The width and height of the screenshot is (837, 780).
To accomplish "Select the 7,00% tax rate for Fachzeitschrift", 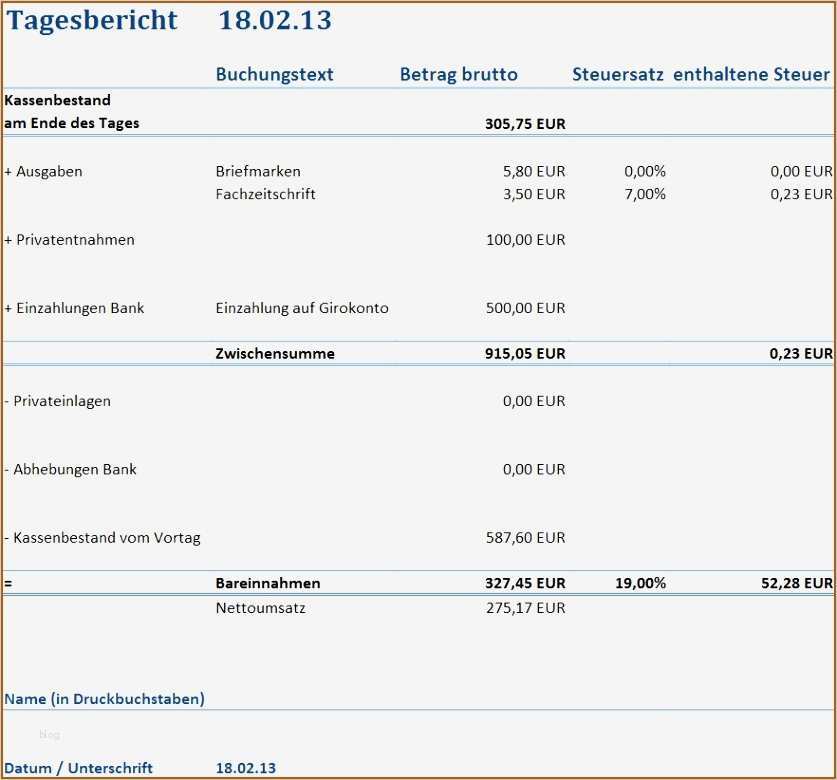I will pos(646,194).
